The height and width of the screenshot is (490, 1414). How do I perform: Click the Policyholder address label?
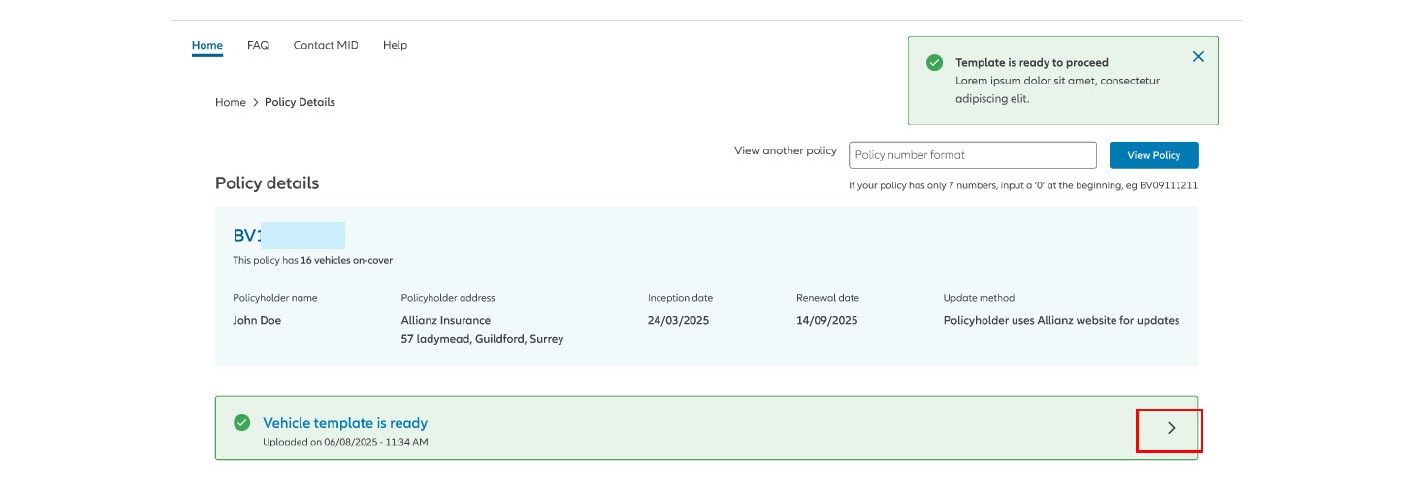(448, 298)
